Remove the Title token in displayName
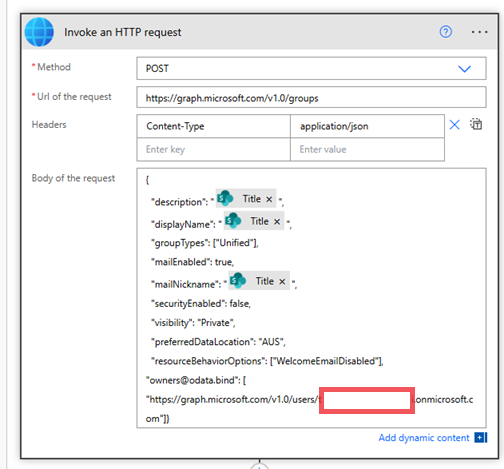The width and height of the screenshot is (504, 469). click(x=277, y=222)
